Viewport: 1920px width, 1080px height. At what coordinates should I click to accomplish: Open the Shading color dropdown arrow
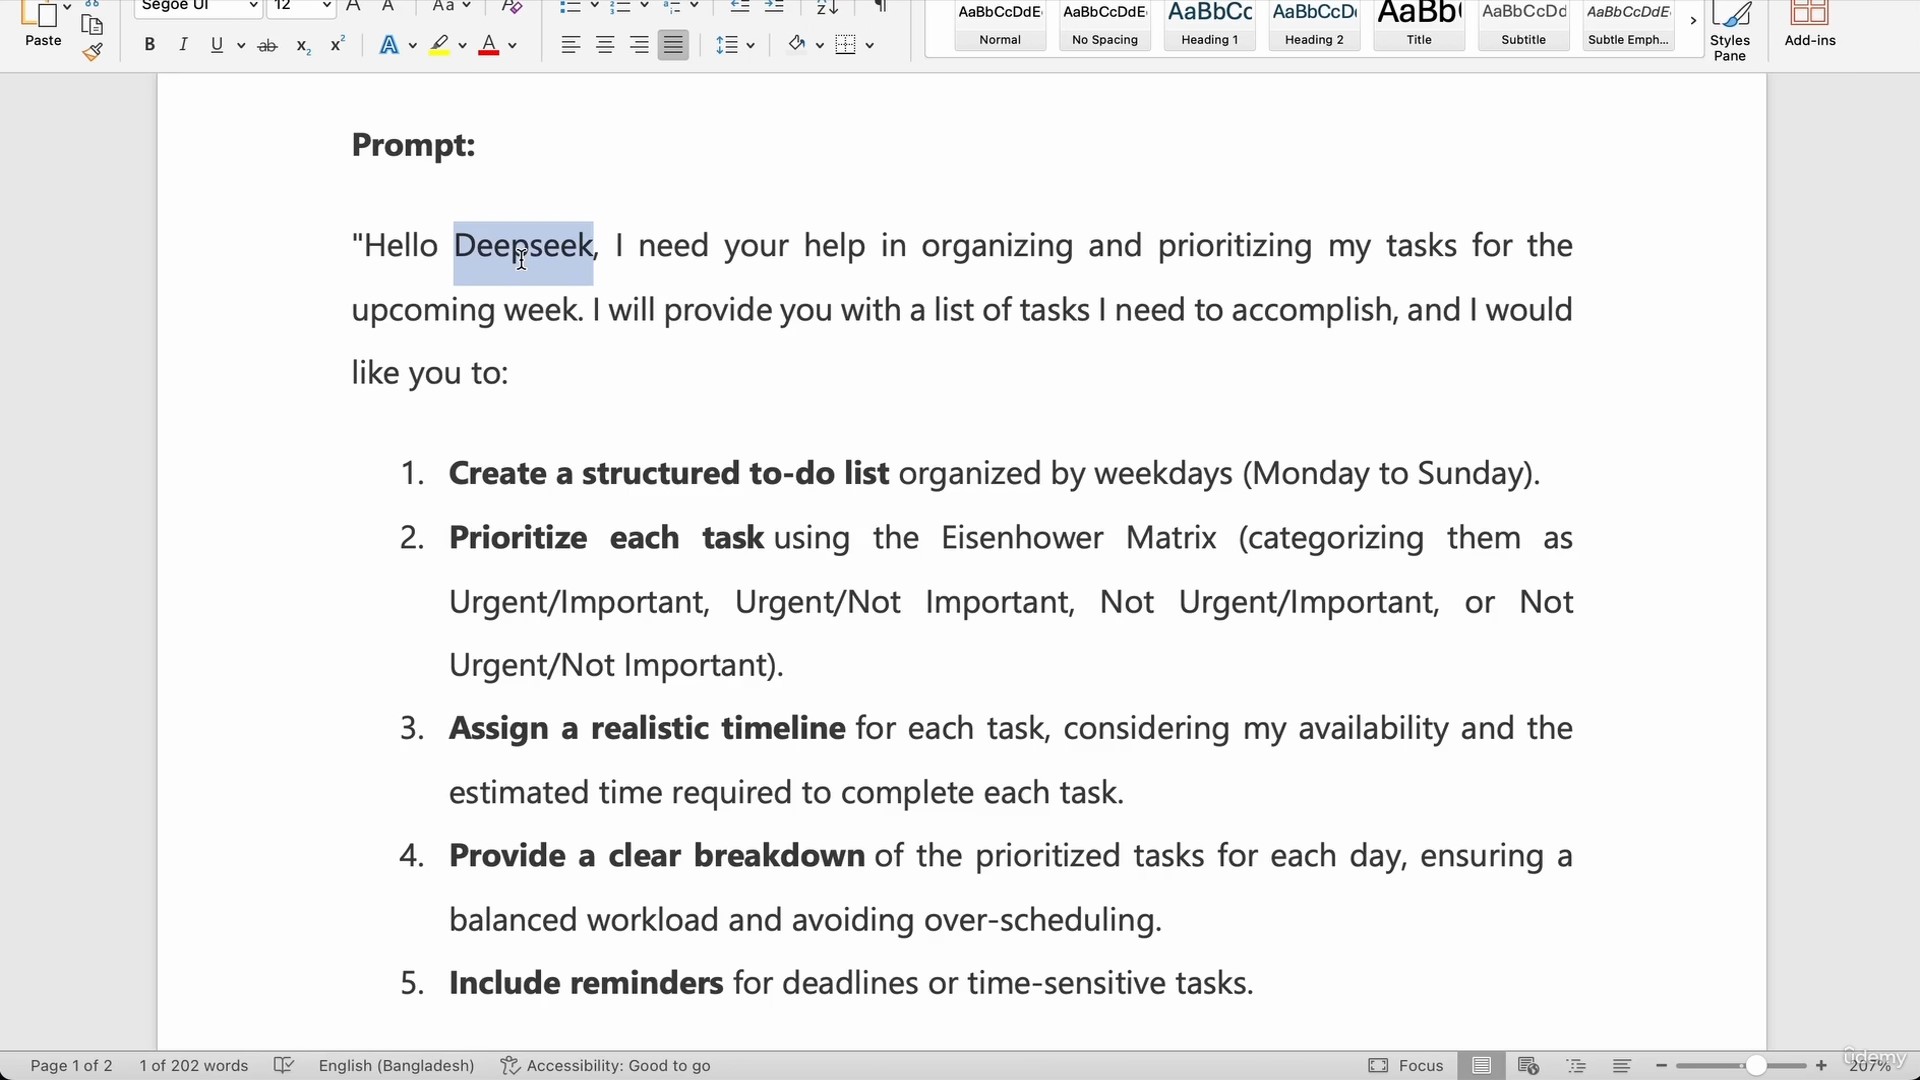pos(819,45)
